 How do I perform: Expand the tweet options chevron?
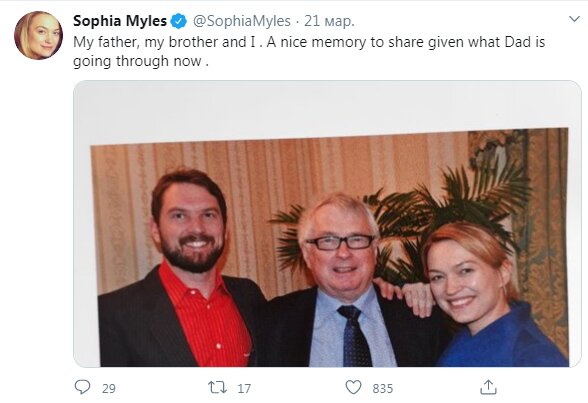tap(574, 19)
